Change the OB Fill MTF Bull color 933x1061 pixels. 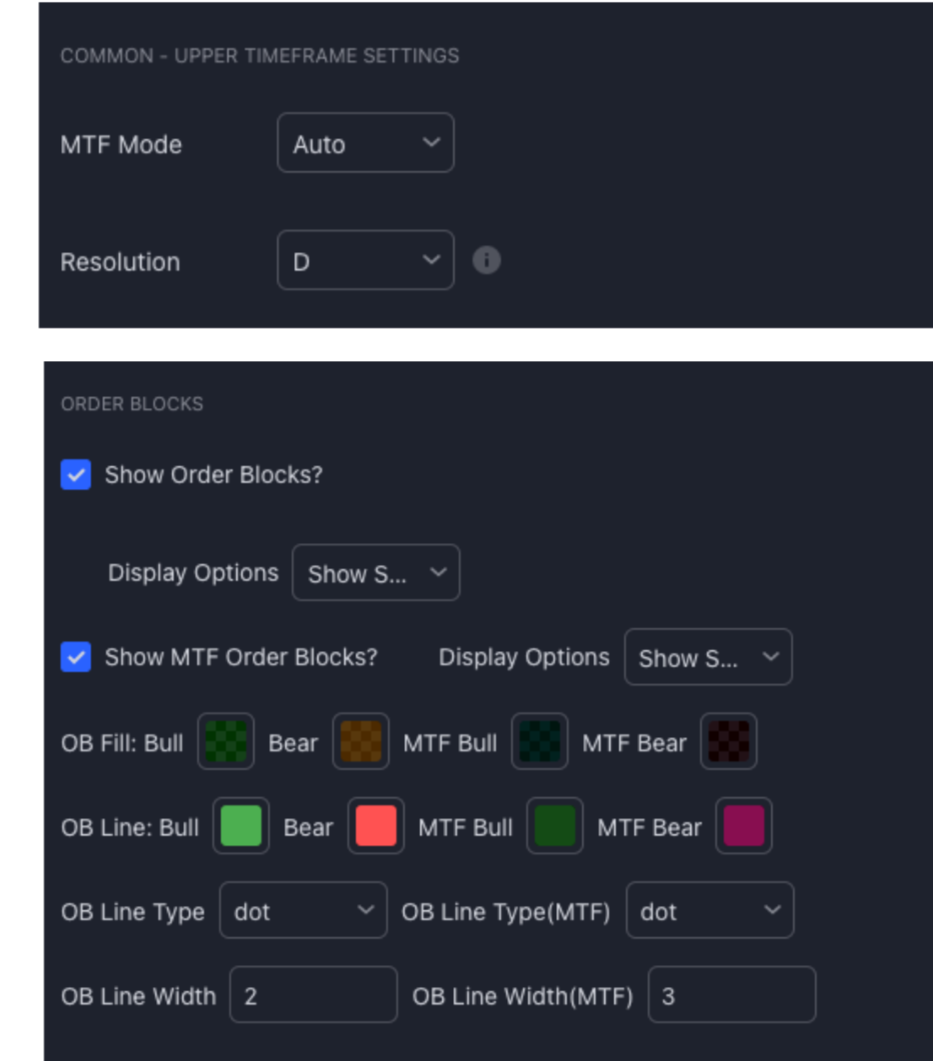tap(539, 742)
